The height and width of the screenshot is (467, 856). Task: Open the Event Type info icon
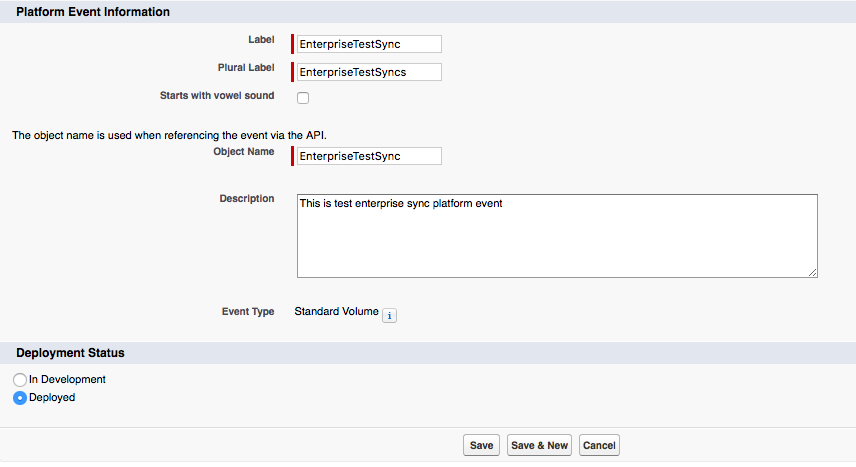point(389,315)
